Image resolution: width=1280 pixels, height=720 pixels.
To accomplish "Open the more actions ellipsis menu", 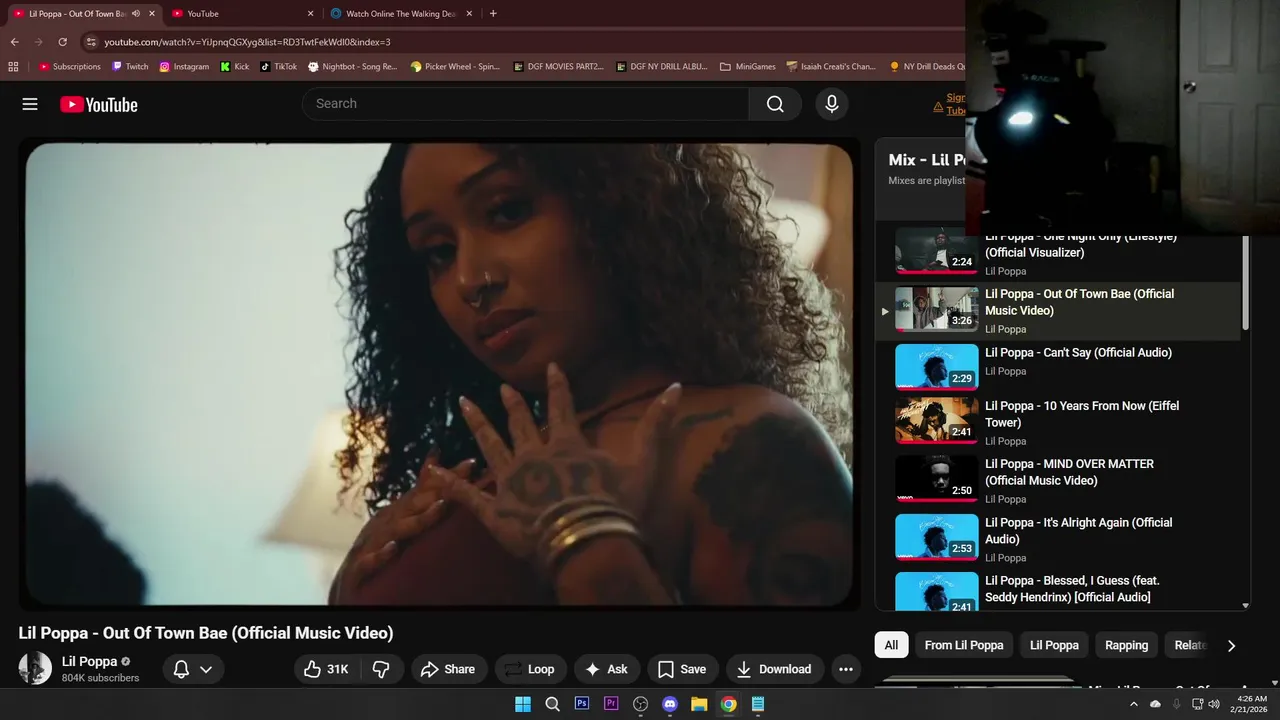I will [x=845, y=669].
